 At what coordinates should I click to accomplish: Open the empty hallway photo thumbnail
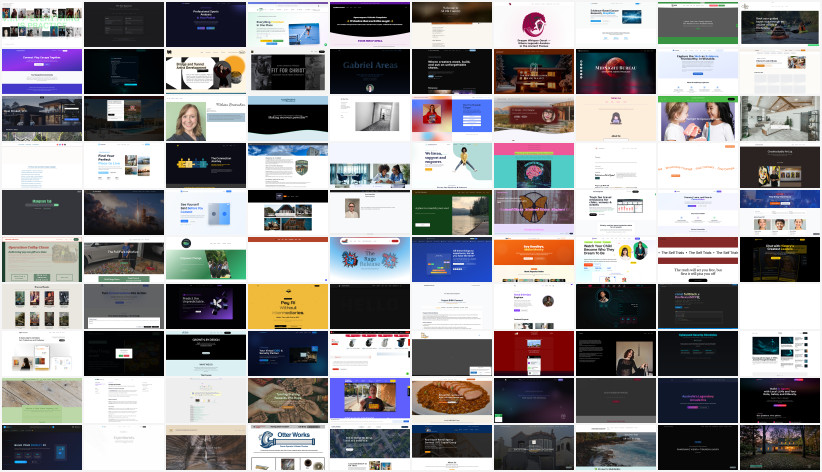point(370,119)
